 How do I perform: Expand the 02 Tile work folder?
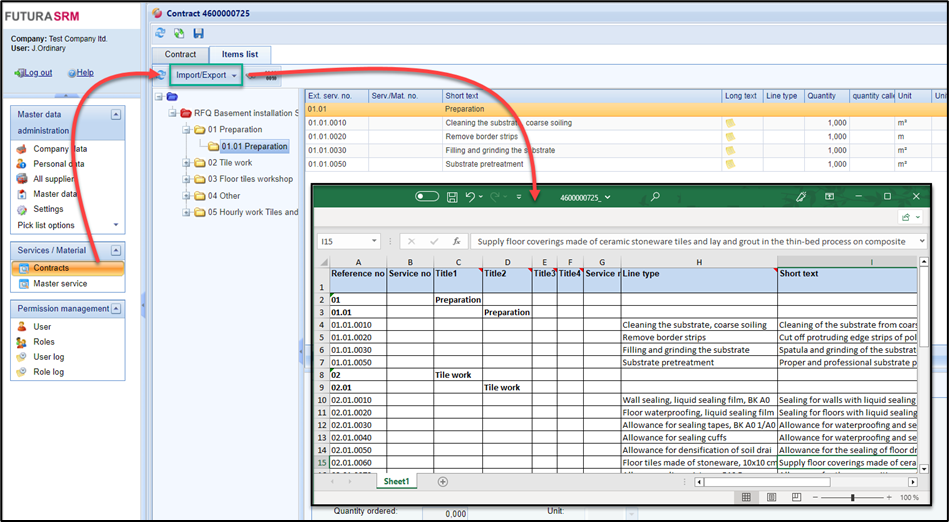186,163
